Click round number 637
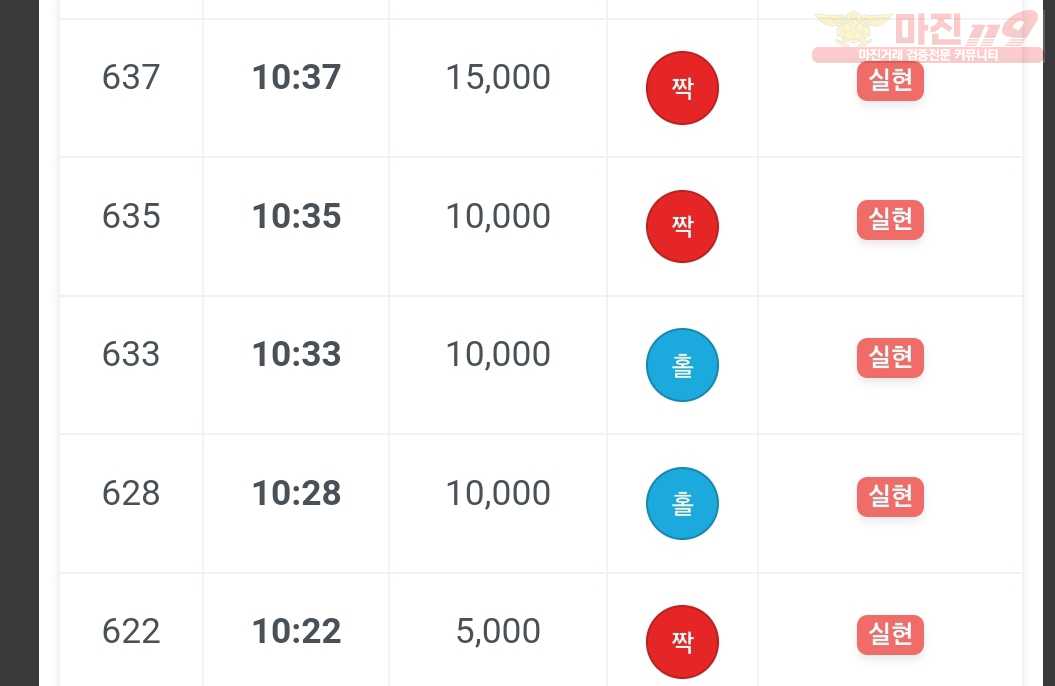Screen dimensions: 1055x686 (x=131, y=77)
